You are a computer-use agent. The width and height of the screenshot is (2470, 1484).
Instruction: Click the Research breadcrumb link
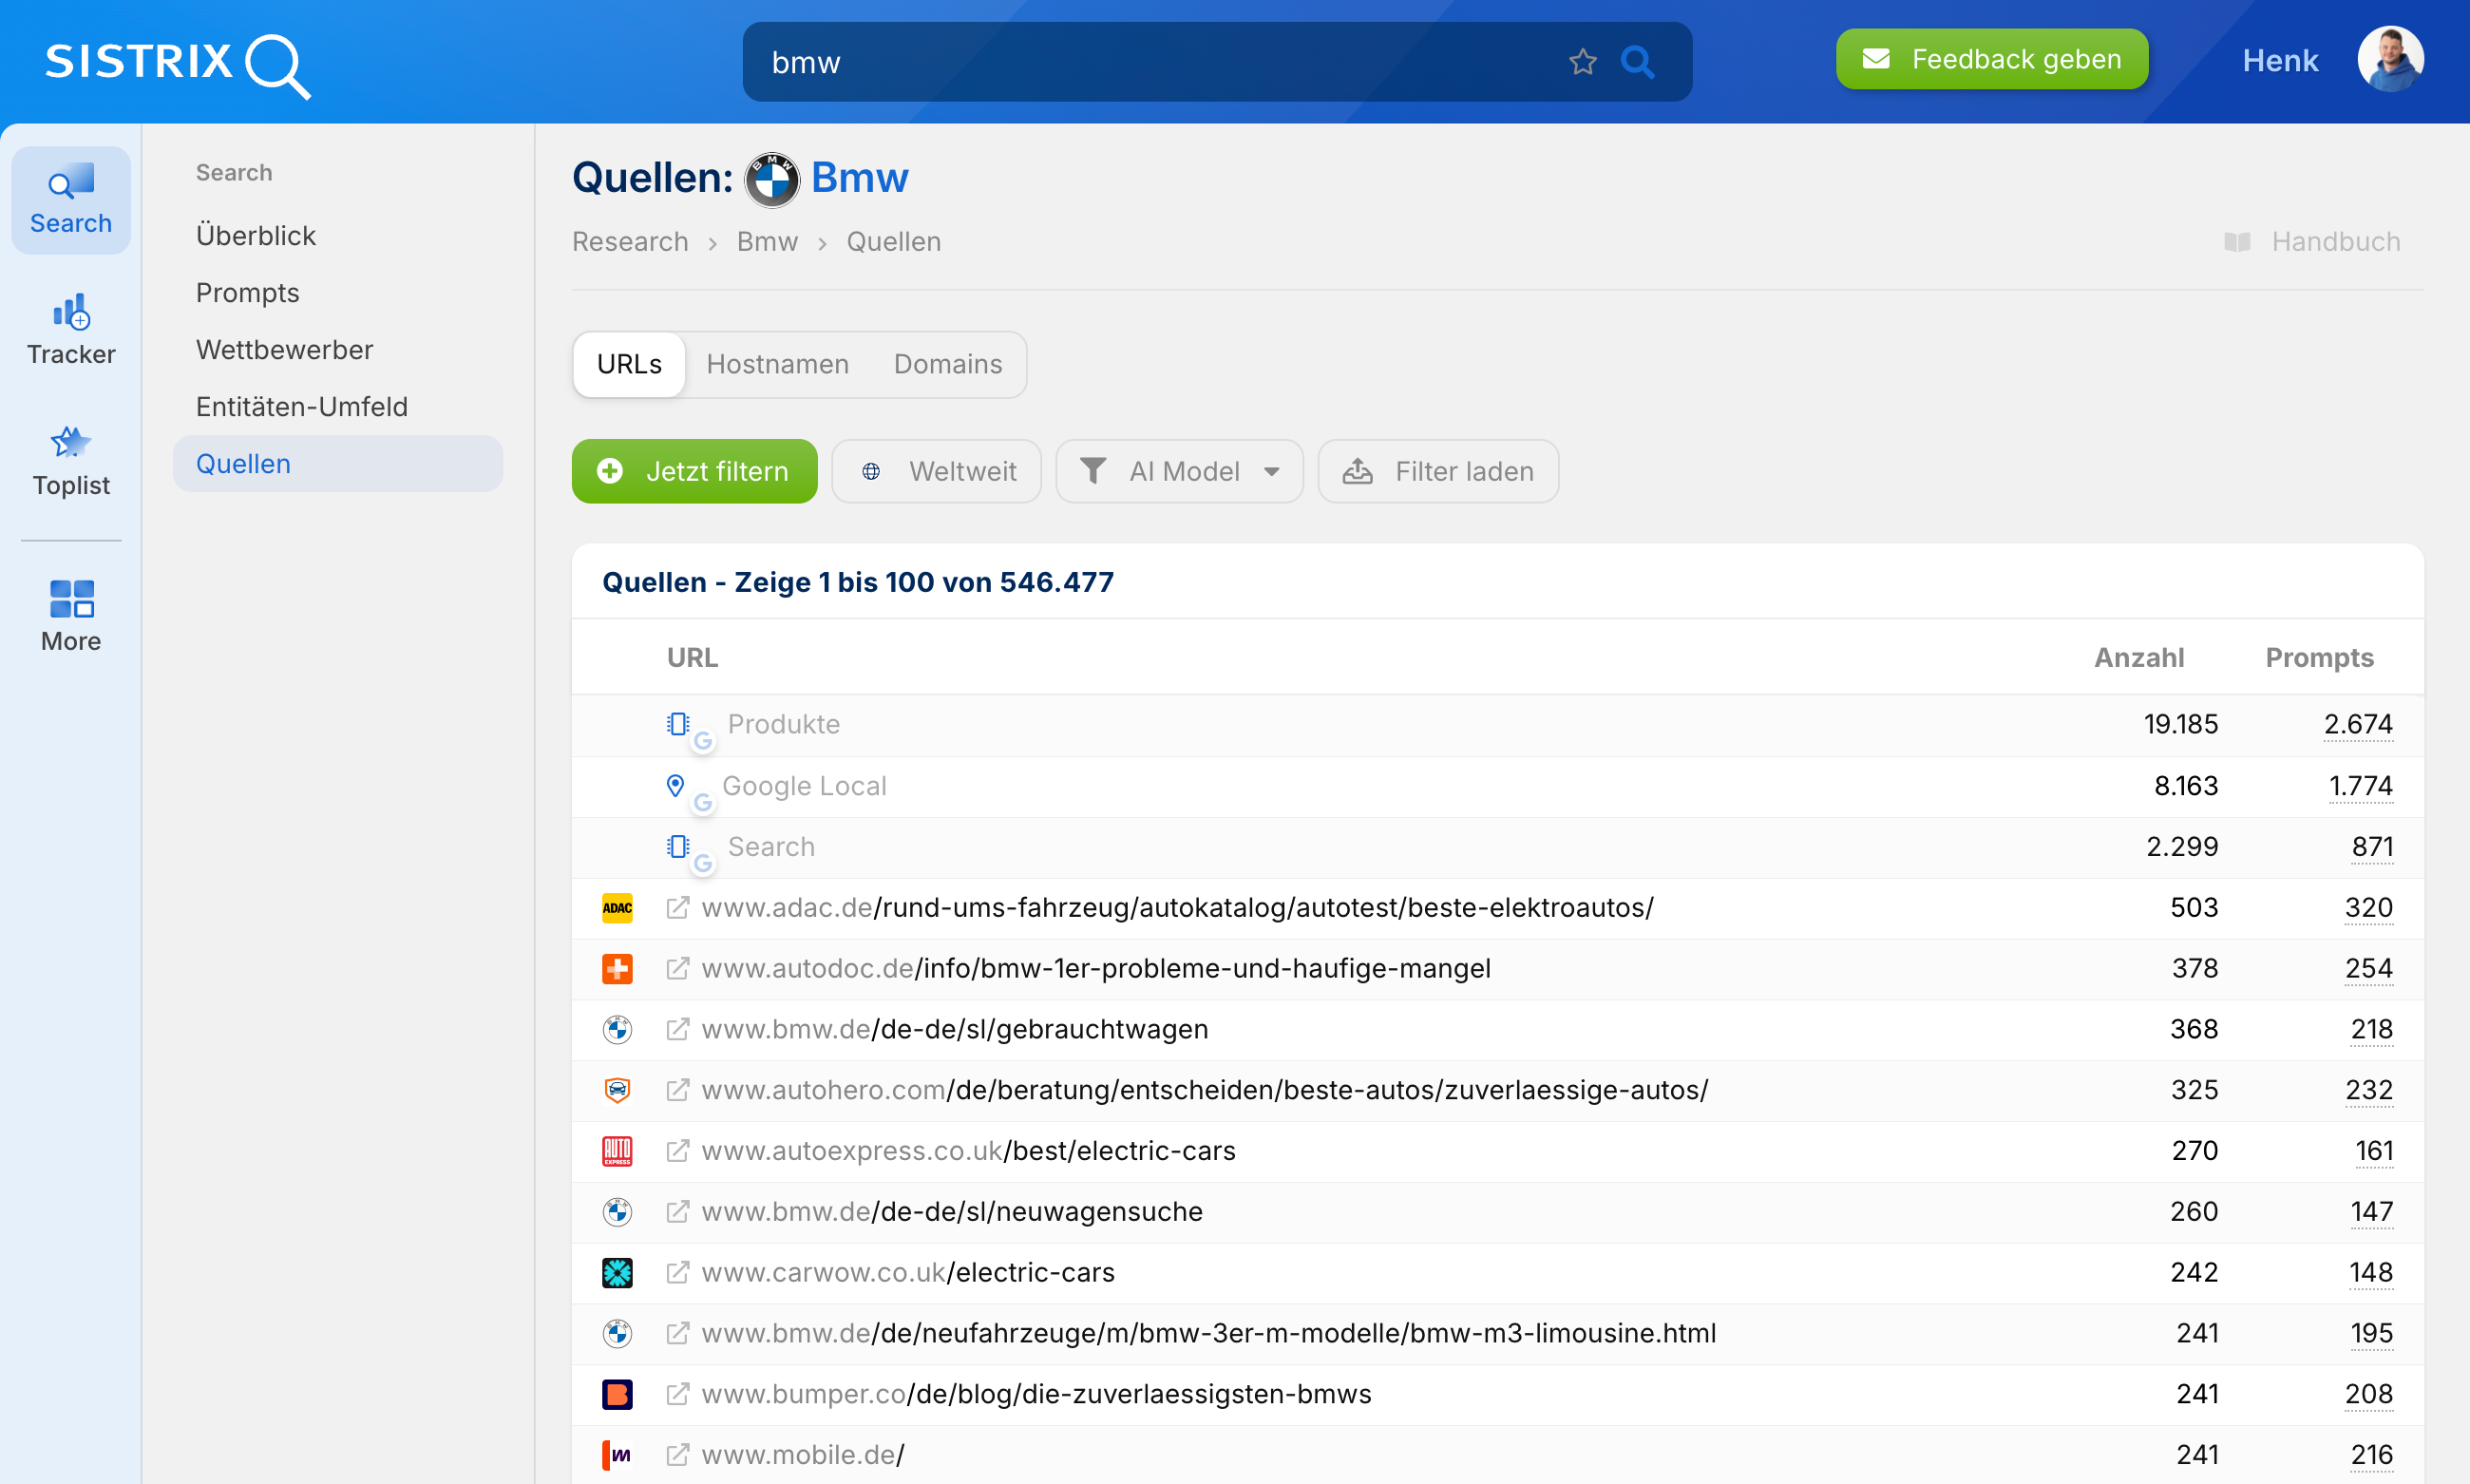point(629,241)
